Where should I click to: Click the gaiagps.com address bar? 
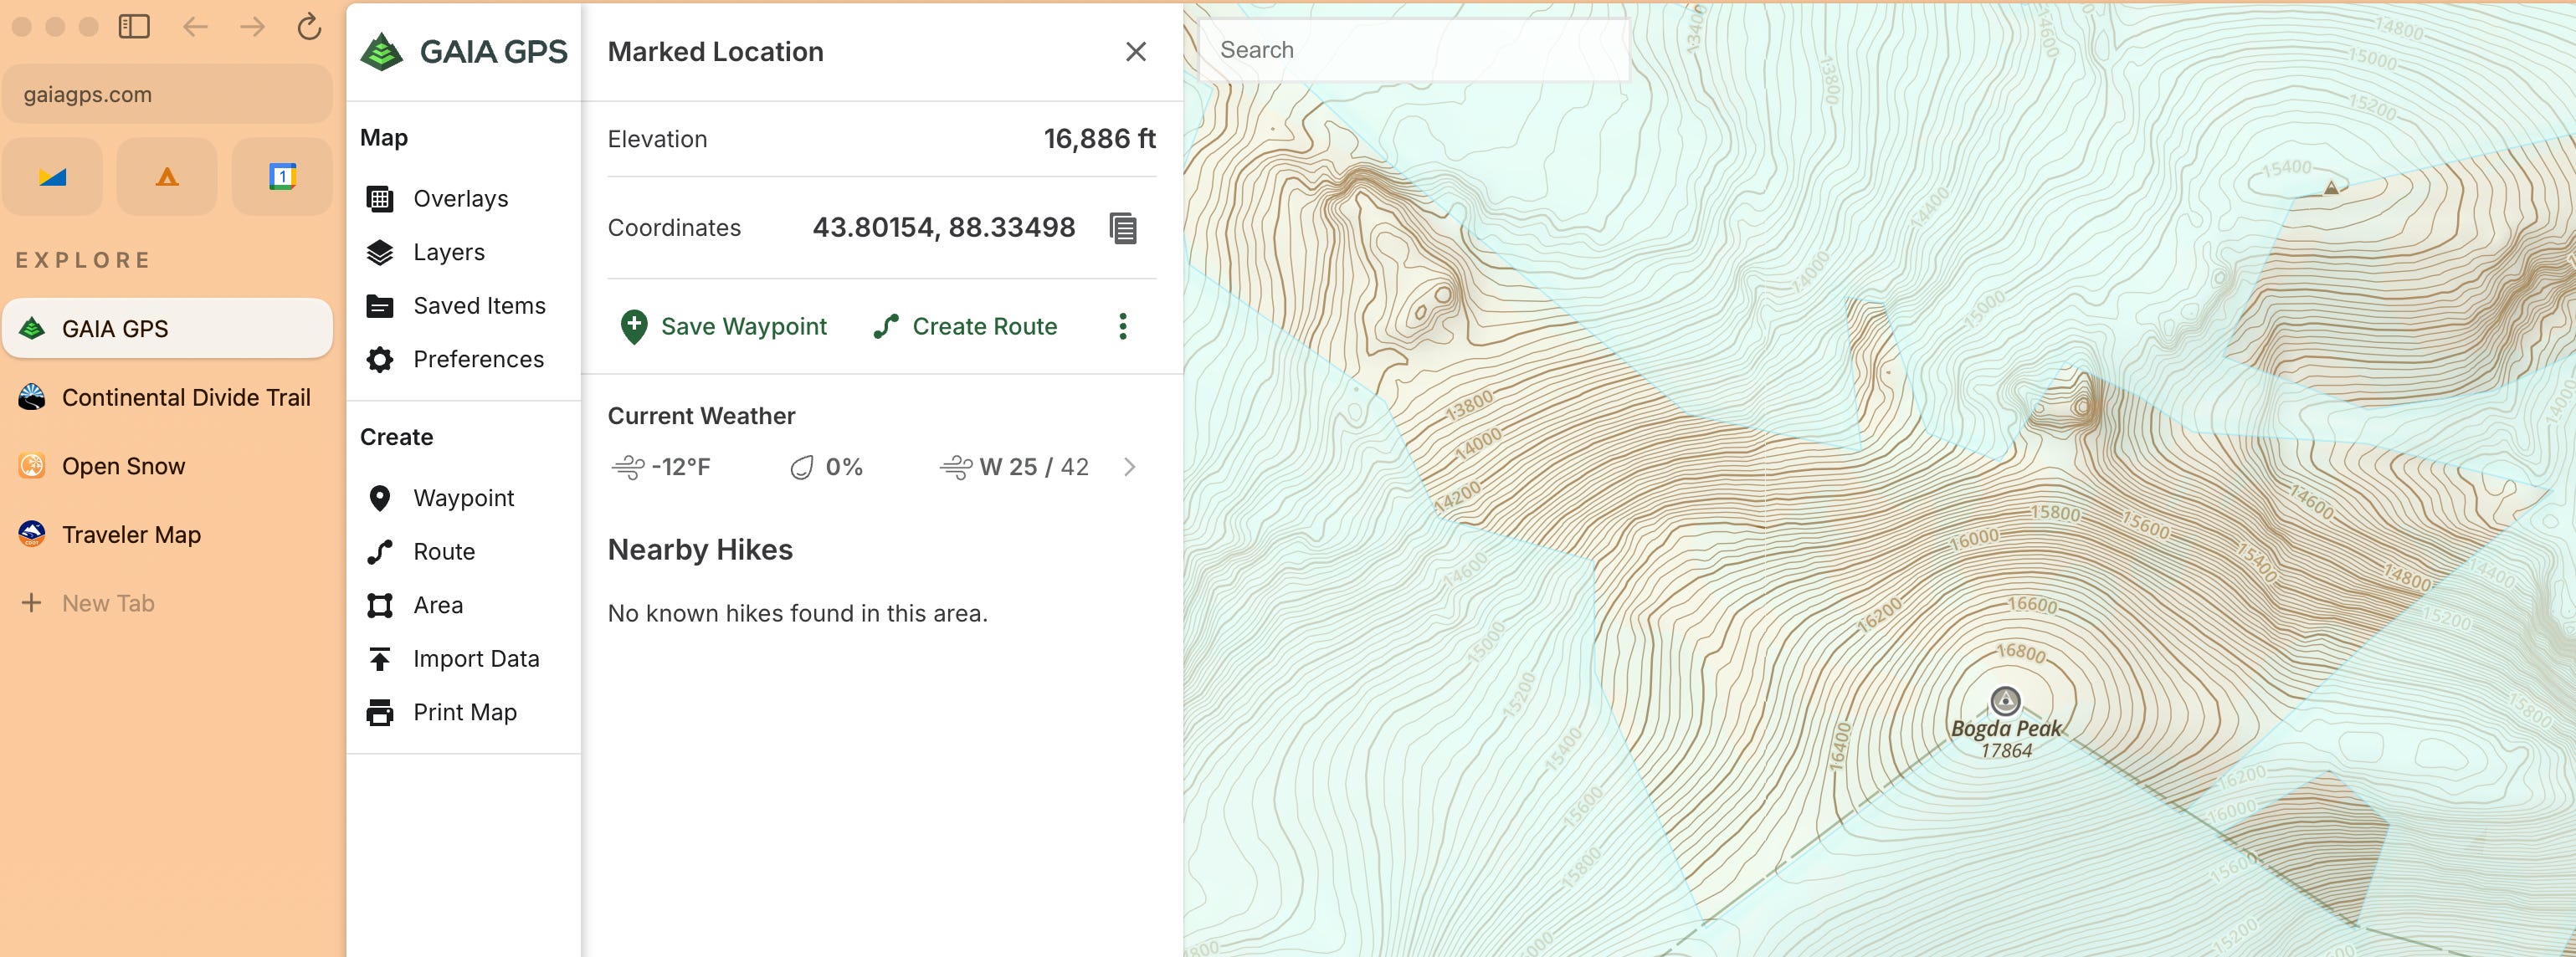pyautogui.click(x=167, y=95)
